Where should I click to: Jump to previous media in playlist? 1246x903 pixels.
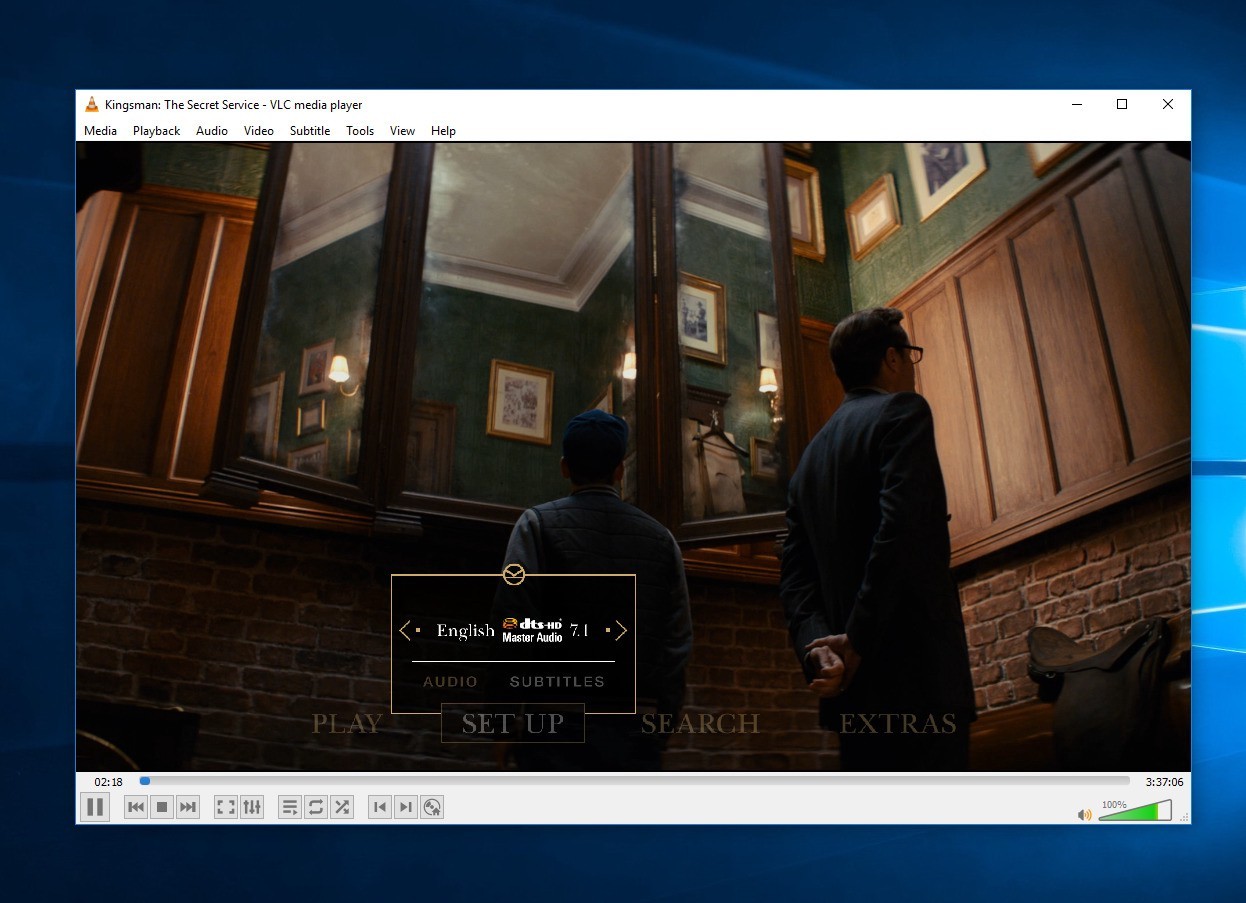[136, 807]
